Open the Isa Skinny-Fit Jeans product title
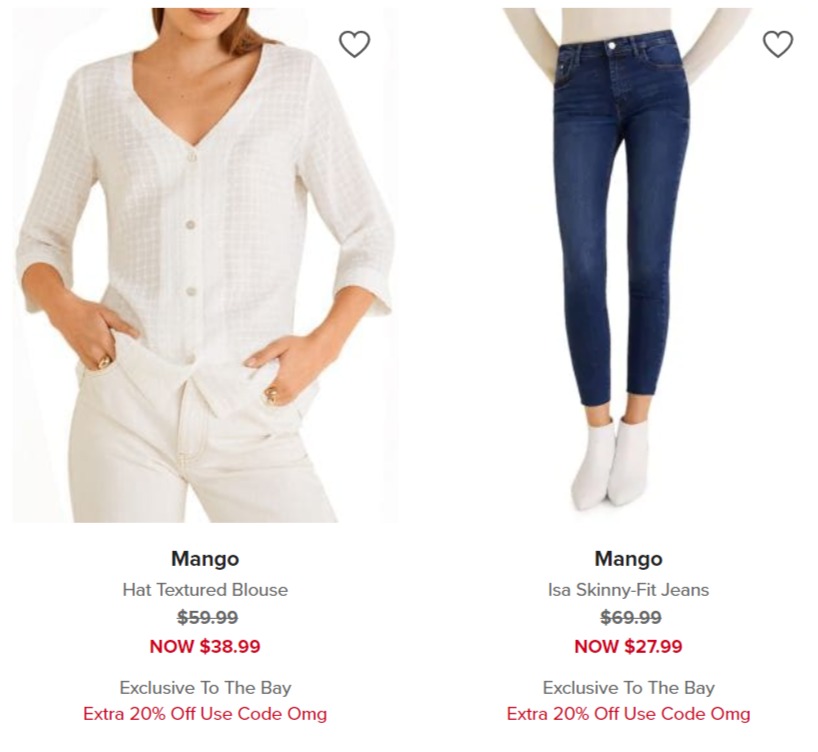 (x=628, y=590)
